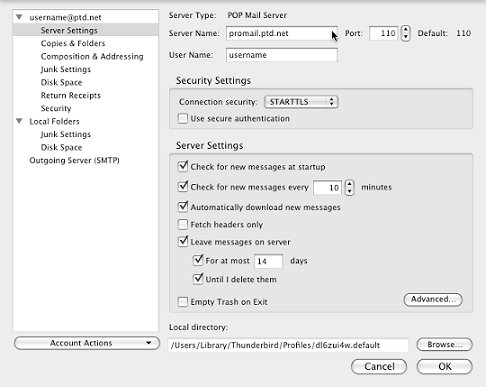Open Junk Settings under Local Folders
Screen dimensions: 486x387
(66, 134)
